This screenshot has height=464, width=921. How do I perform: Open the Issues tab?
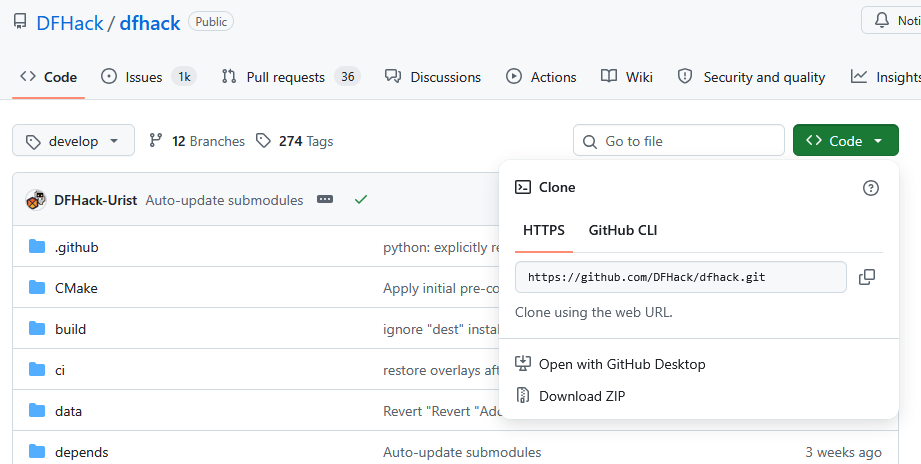pos(149,77)
